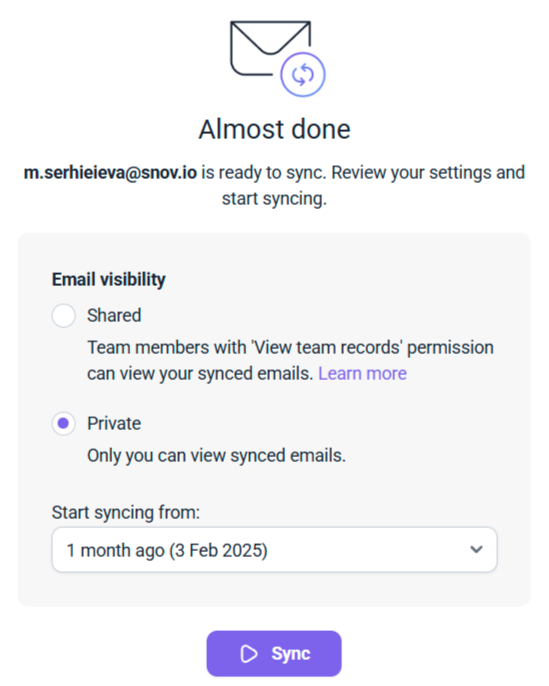Click the Almost done heading
Screen dimensions: 549x686
[274, 130]
